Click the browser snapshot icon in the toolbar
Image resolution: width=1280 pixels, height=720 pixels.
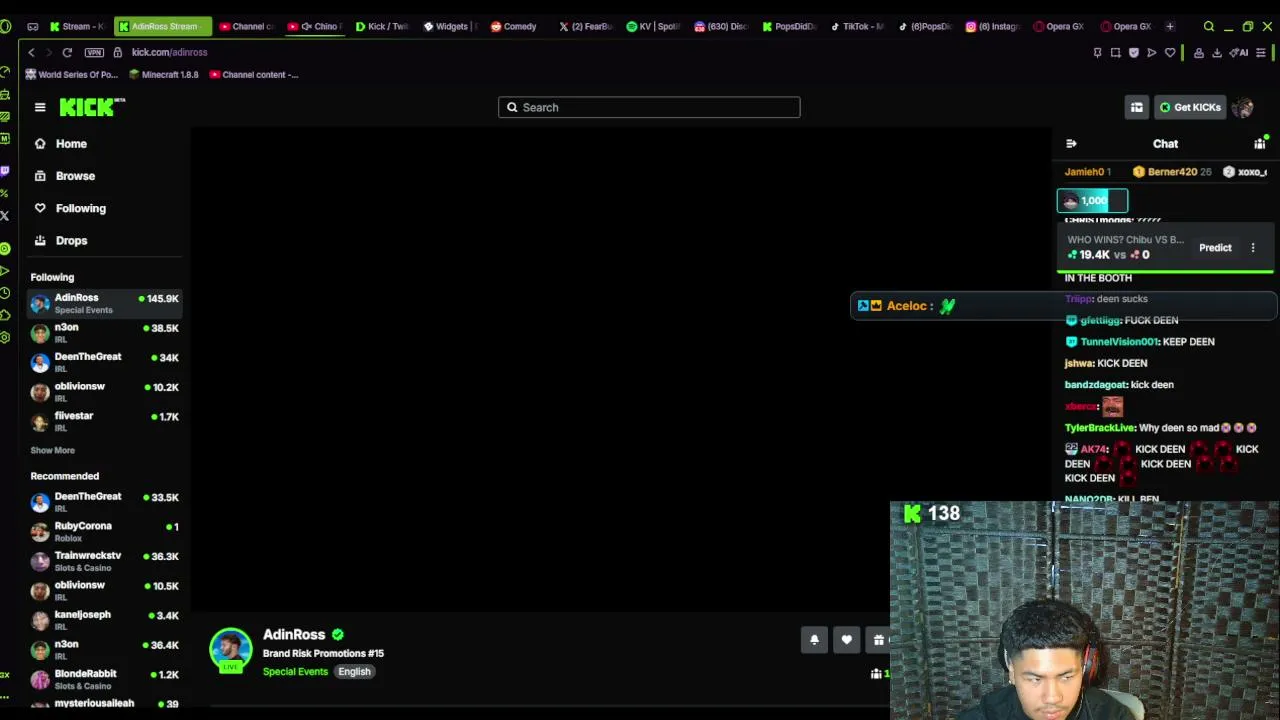(x=1116, y=52)
